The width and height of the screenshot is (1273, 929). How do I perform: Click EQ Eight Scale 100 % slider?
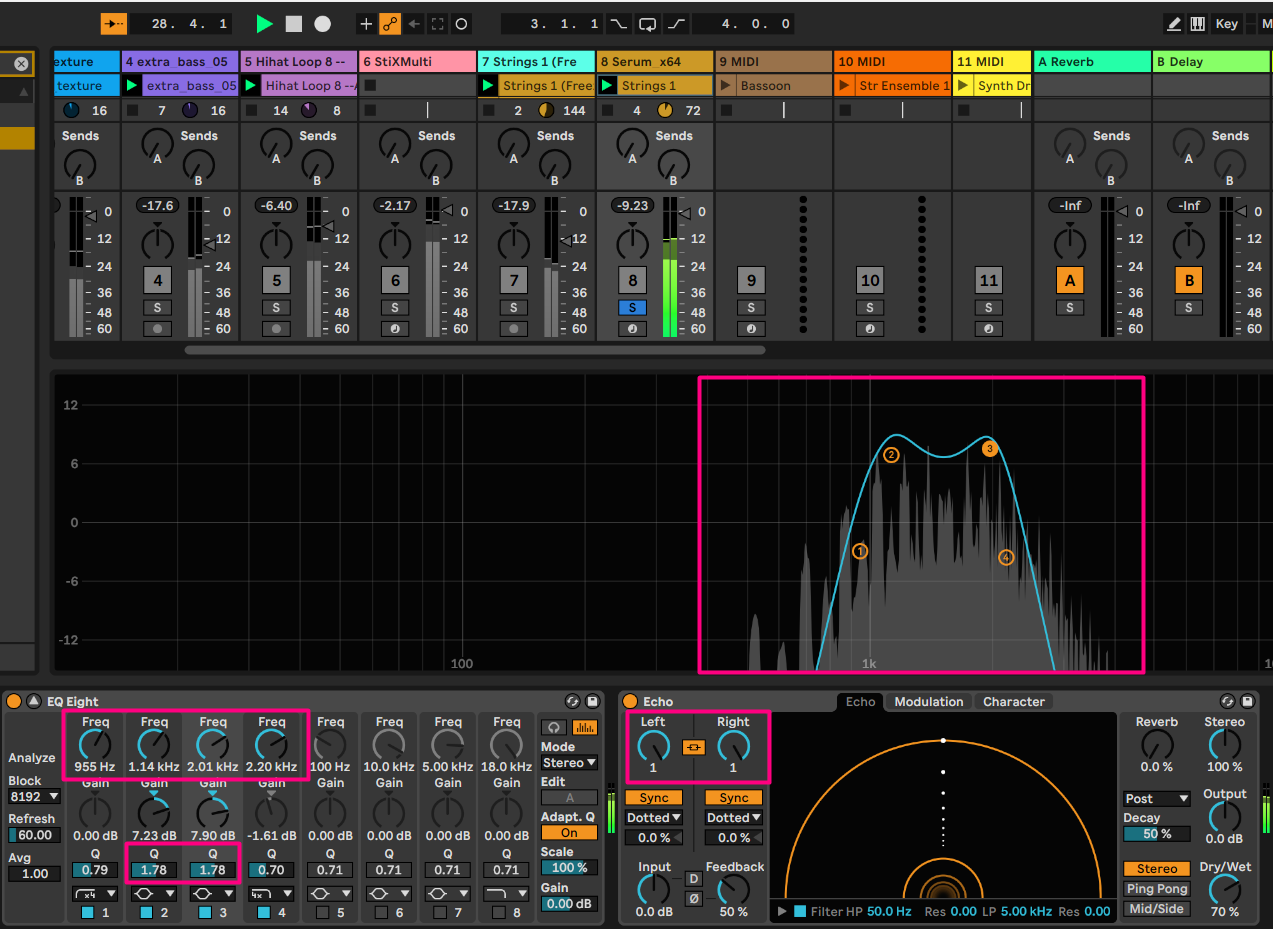(569, 868)
